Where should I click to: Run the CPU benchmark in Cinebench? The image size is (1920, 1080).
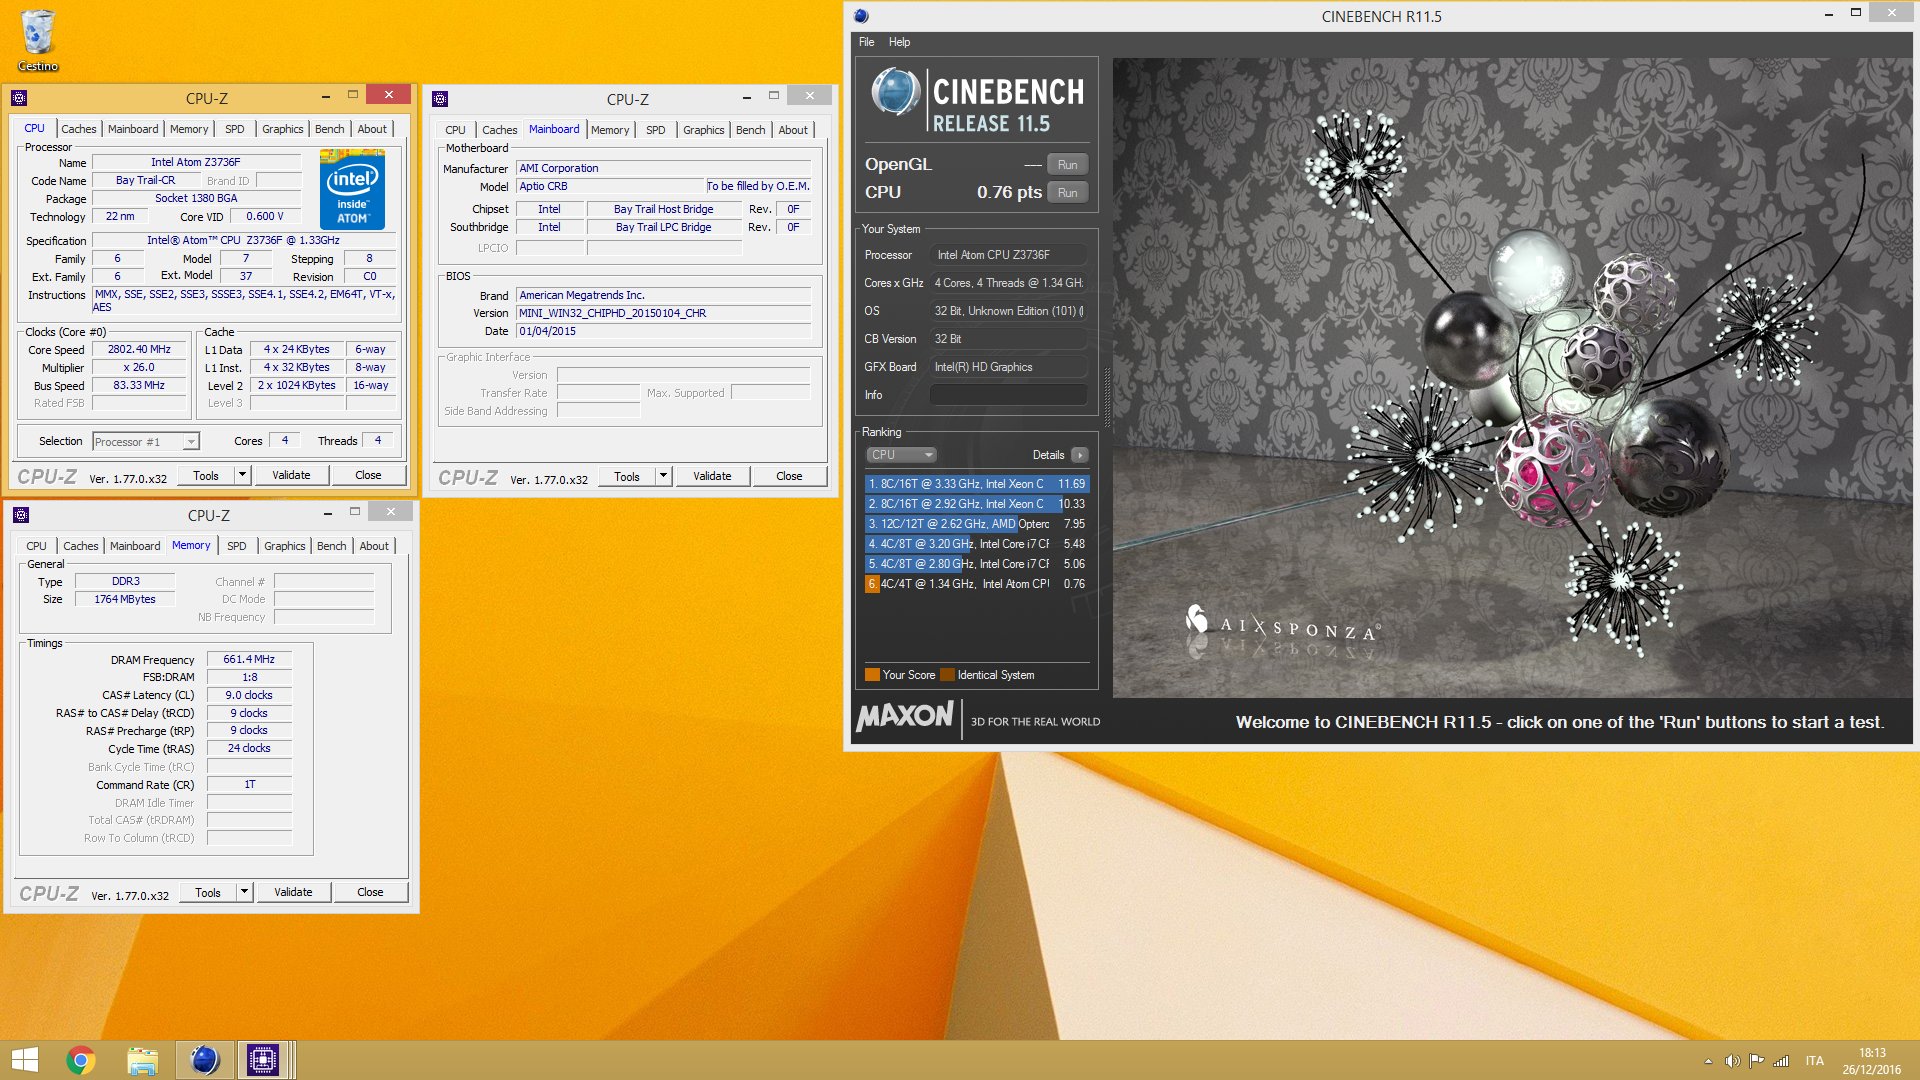[1067, 193]
